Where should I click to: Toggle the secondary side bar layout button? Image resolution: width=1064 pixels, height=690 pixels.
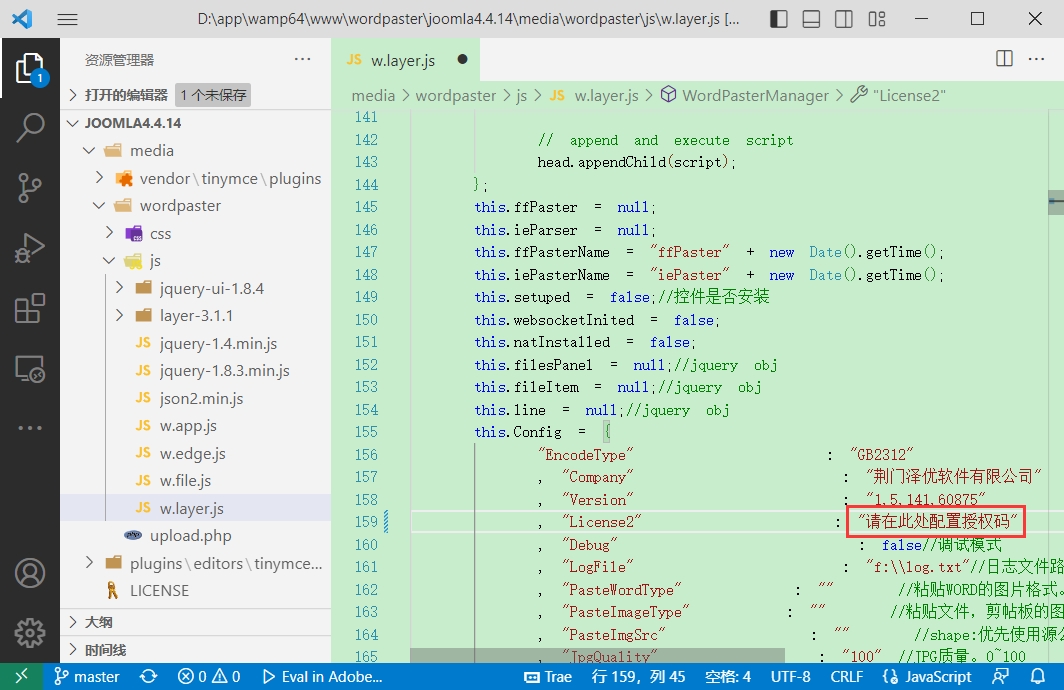click(844, 19)
